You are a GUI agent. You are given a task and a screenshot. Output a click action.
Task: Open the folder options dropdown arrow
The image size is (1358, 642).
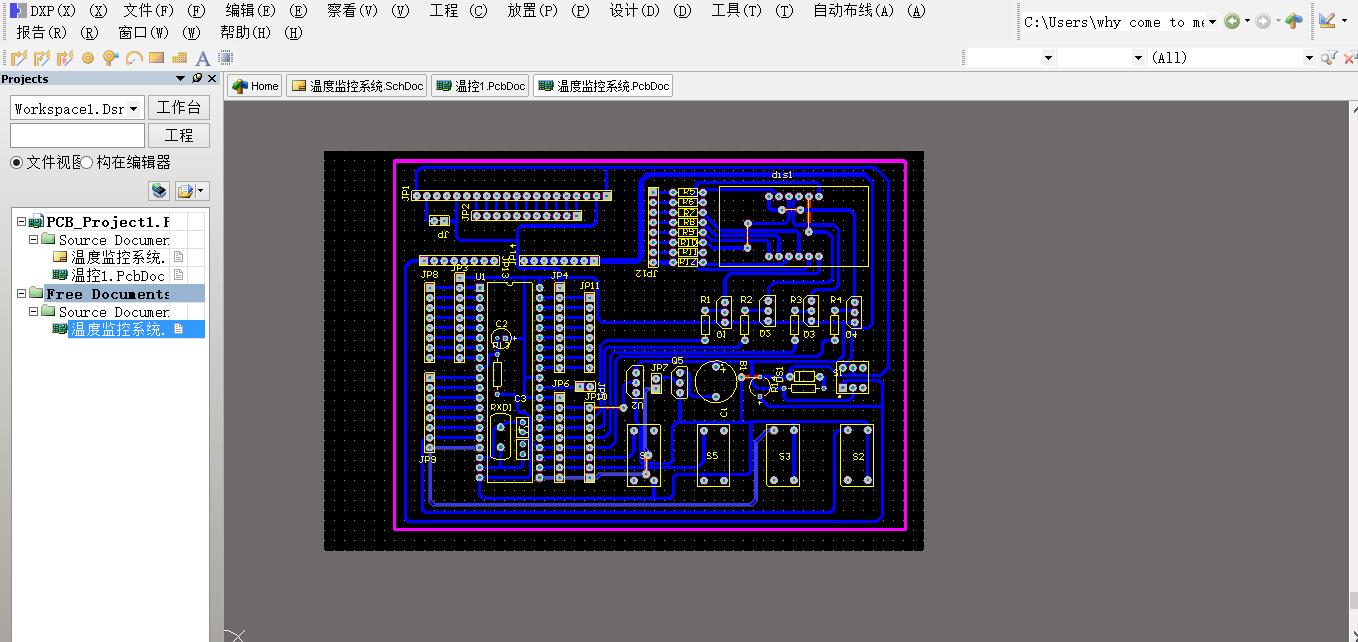(x=202, y=191)
